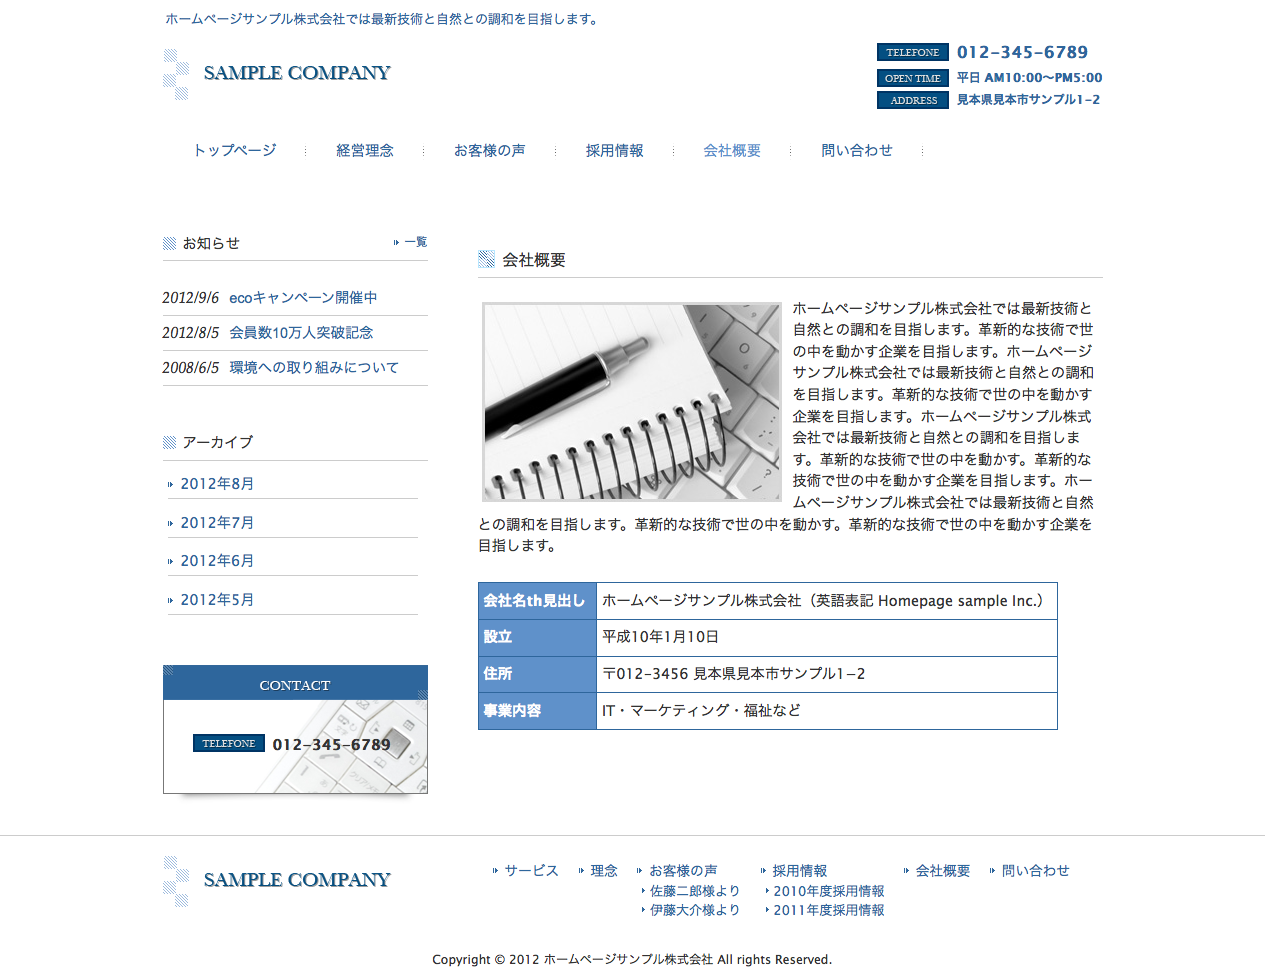
Task: Click the TELEFONE badge in header
Action: point(912,52)
